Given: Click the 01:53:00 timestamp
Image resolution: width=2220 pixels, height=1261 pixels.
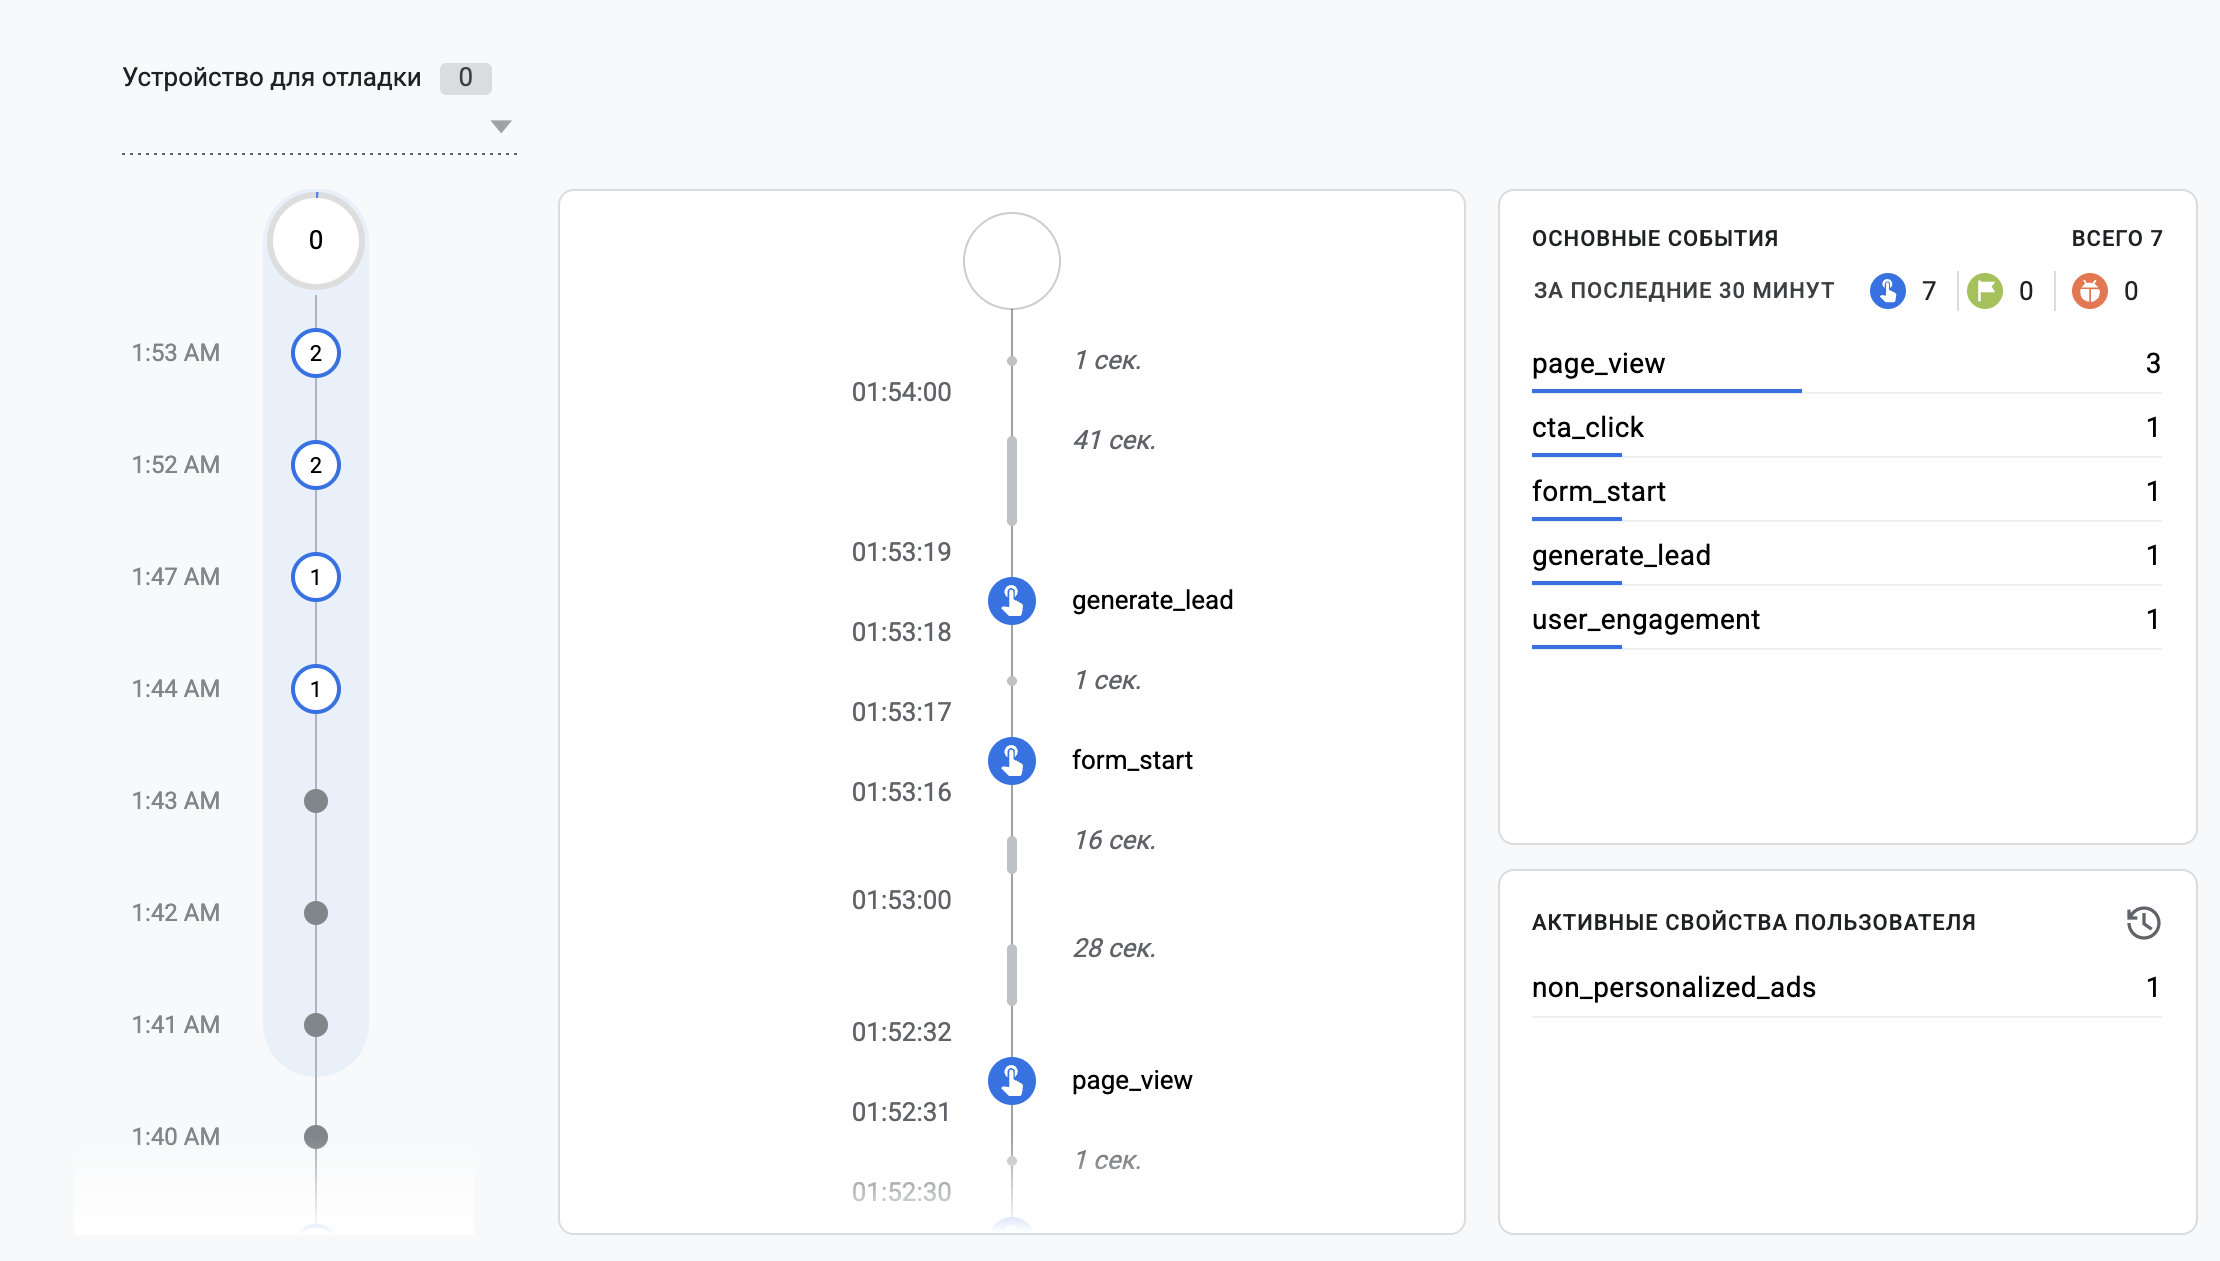Looking at the screenshot, I should point(901,900).
